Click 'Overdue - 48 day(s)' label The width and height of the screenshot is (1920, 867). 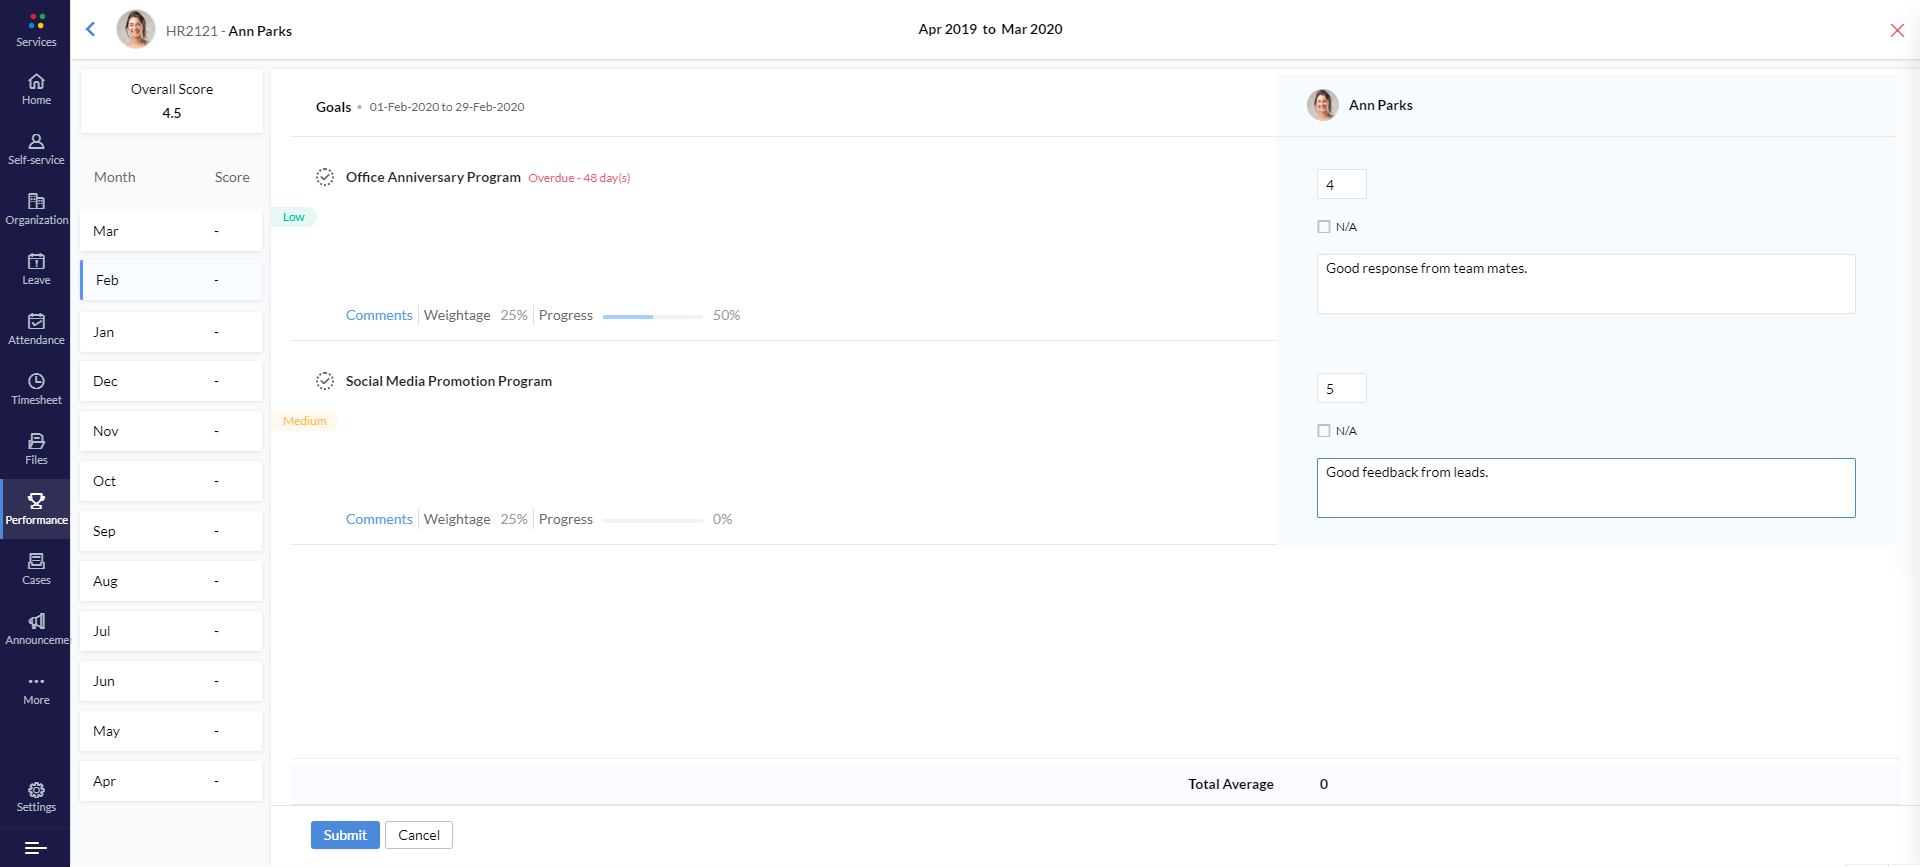579,178
